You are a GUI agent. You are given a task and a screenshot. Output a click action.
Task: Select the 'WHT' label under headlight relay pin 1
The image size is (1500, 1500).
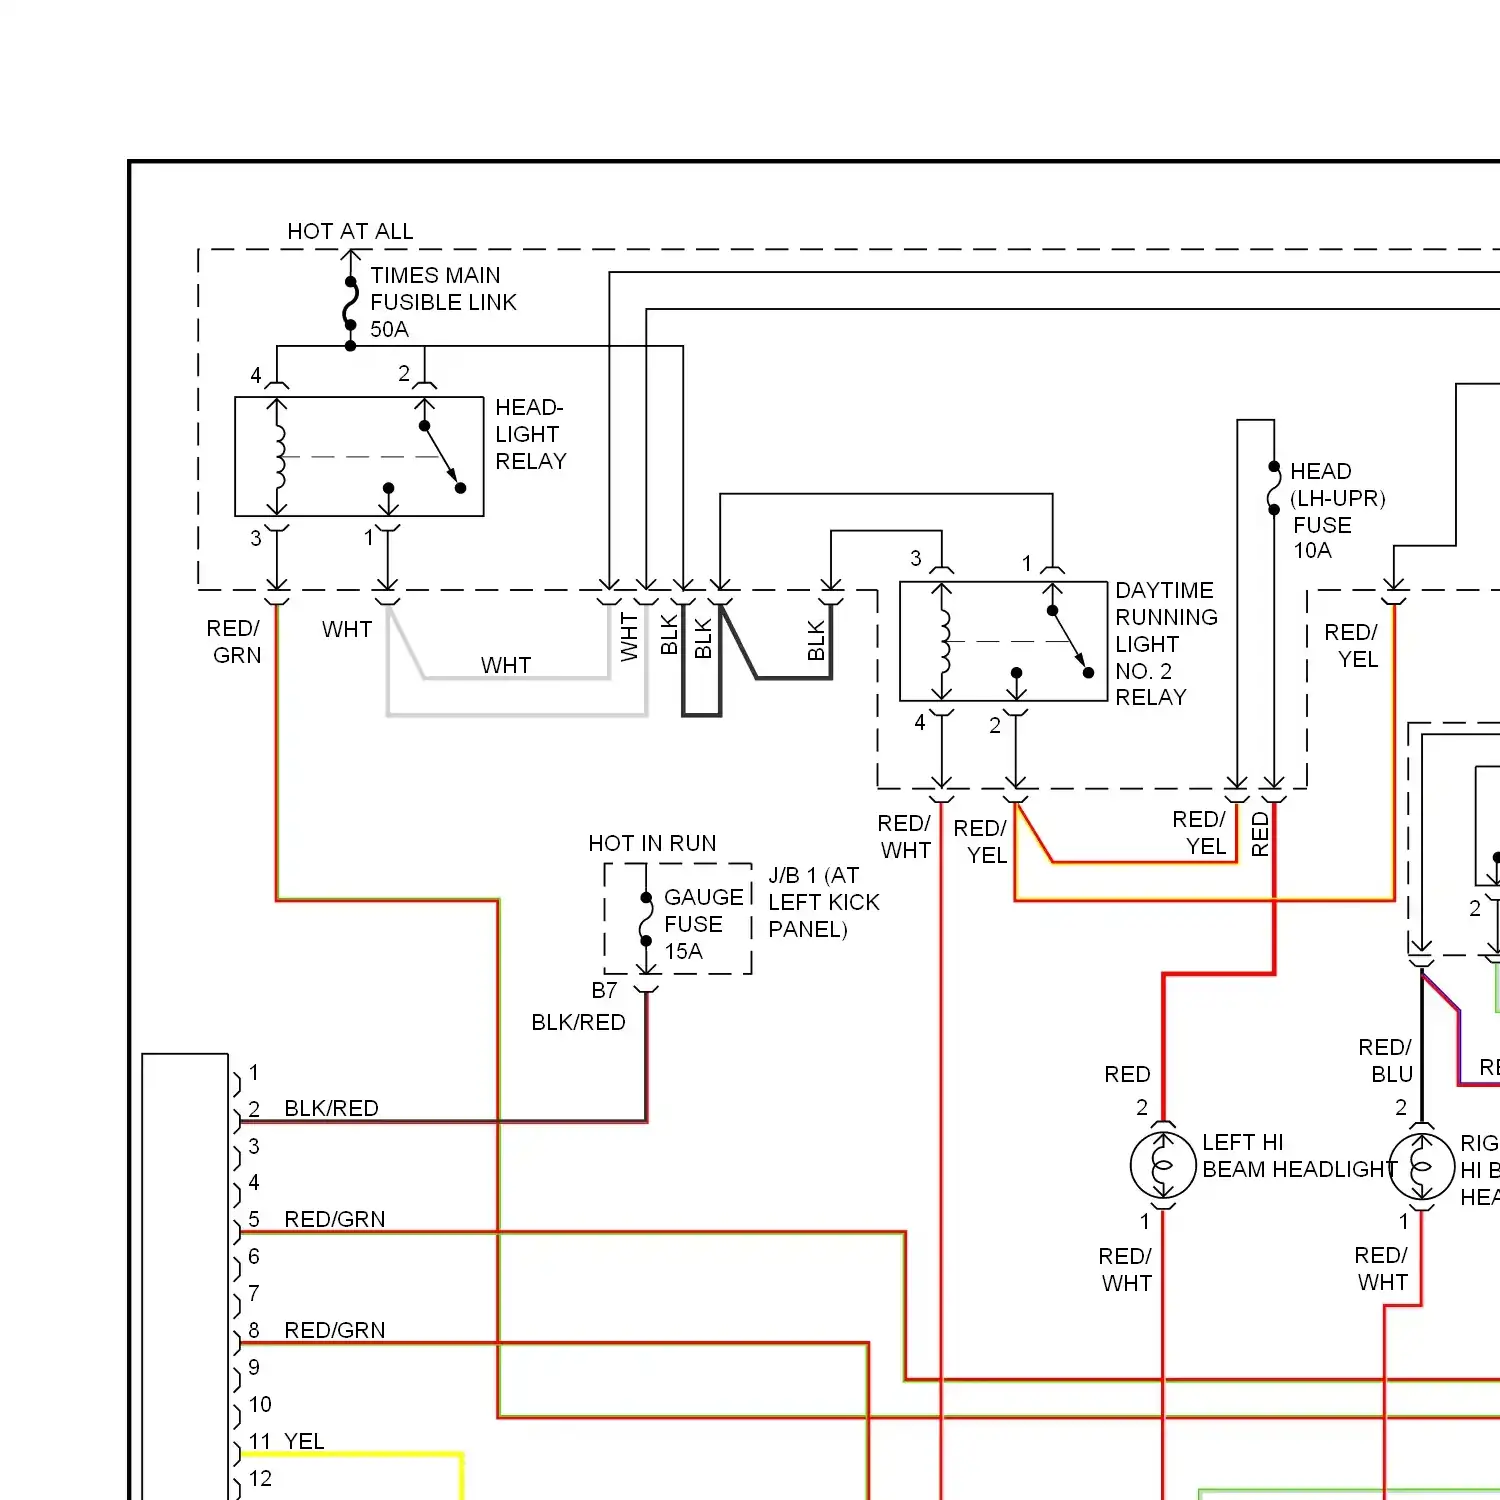click(347, 629)
